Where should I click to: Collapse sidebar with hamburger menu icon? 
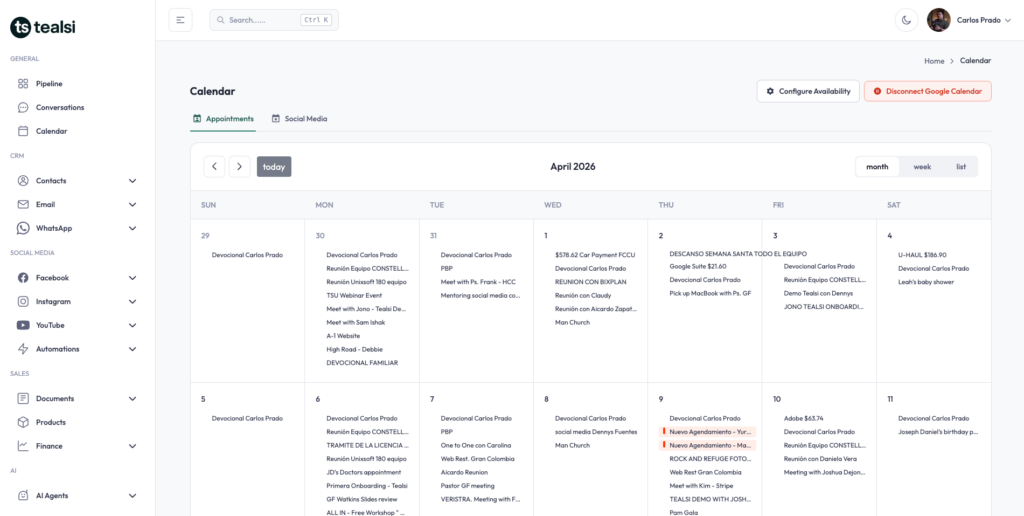point(180,20)
